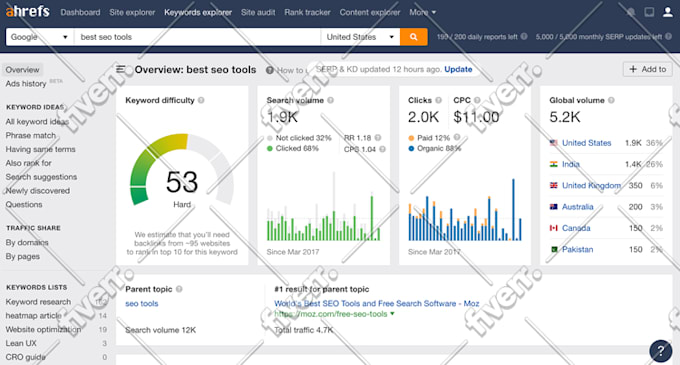Open Also rank for
Viewport: 680px width, 365px height.
click(x=29, y=163)
